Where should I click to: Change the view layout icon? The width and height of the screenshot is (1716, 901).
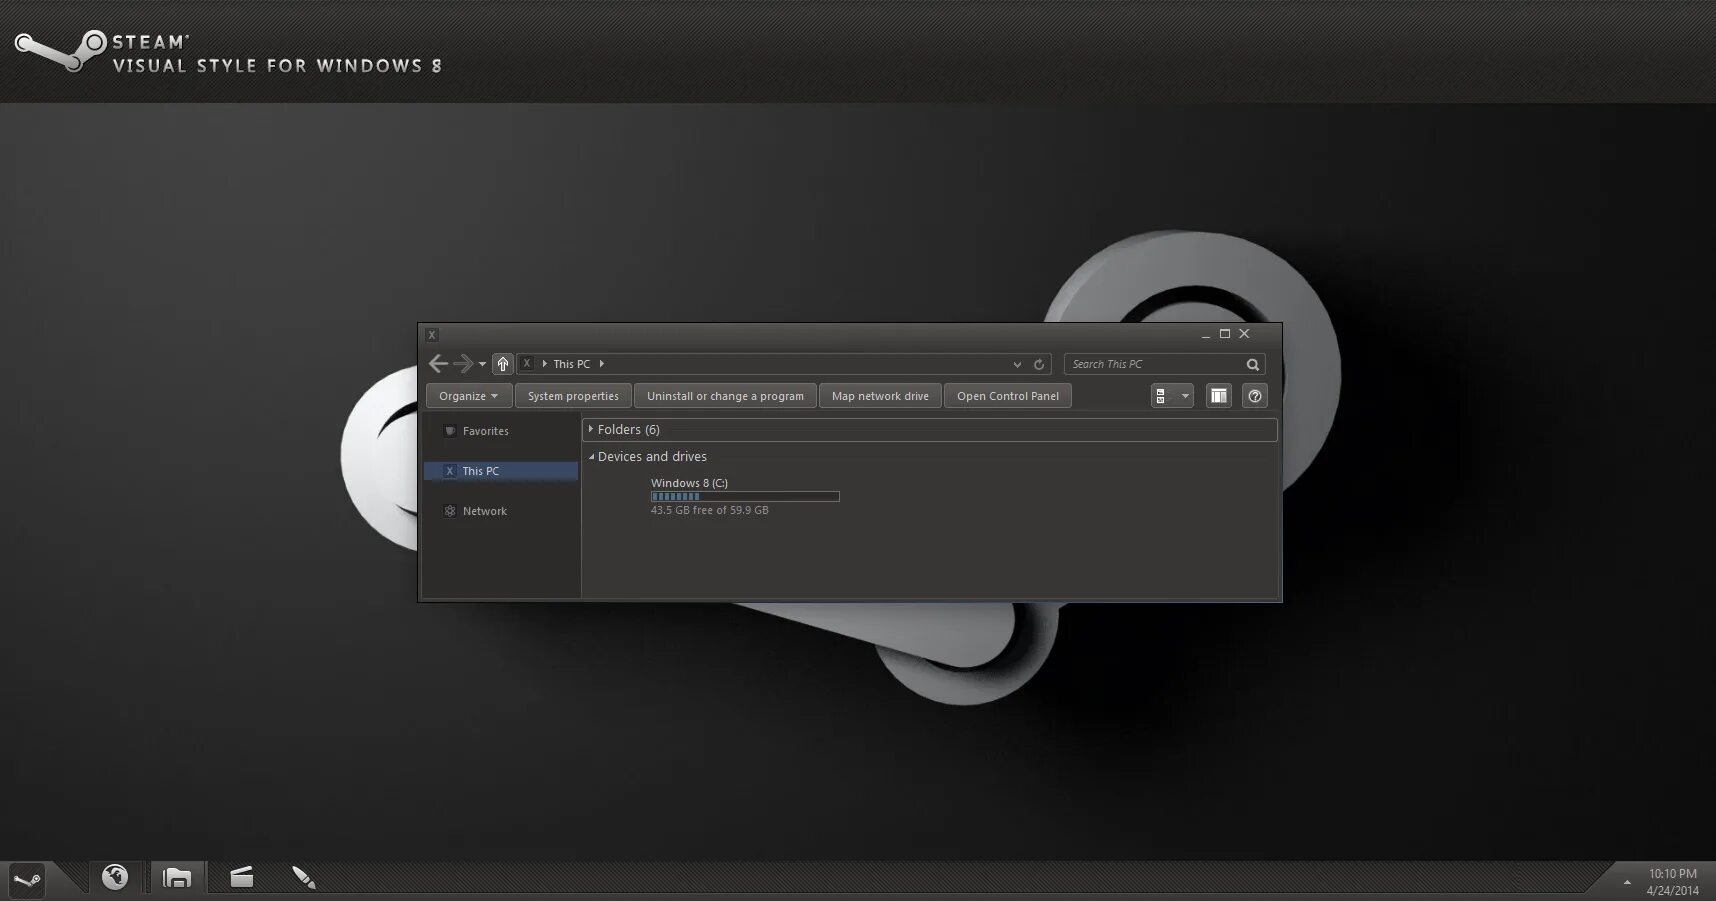point(1162,396)
